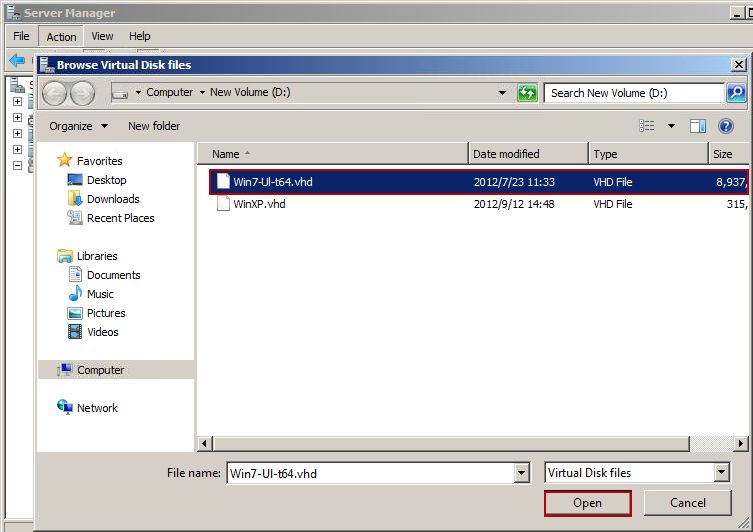
Task: Click Computer in the address breadcrumb
Action: 170,92
